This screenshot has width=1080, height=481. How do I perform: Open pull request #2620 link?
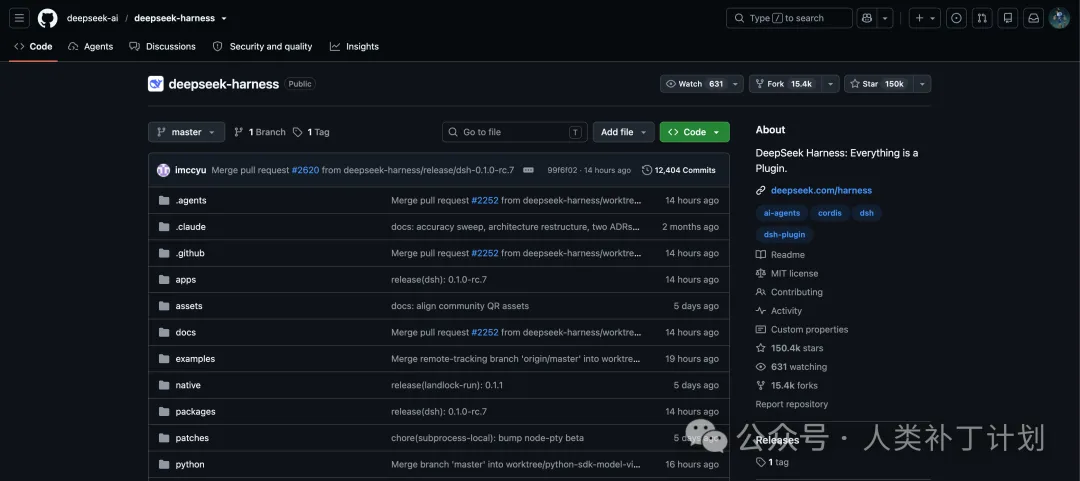coord(305,170)
